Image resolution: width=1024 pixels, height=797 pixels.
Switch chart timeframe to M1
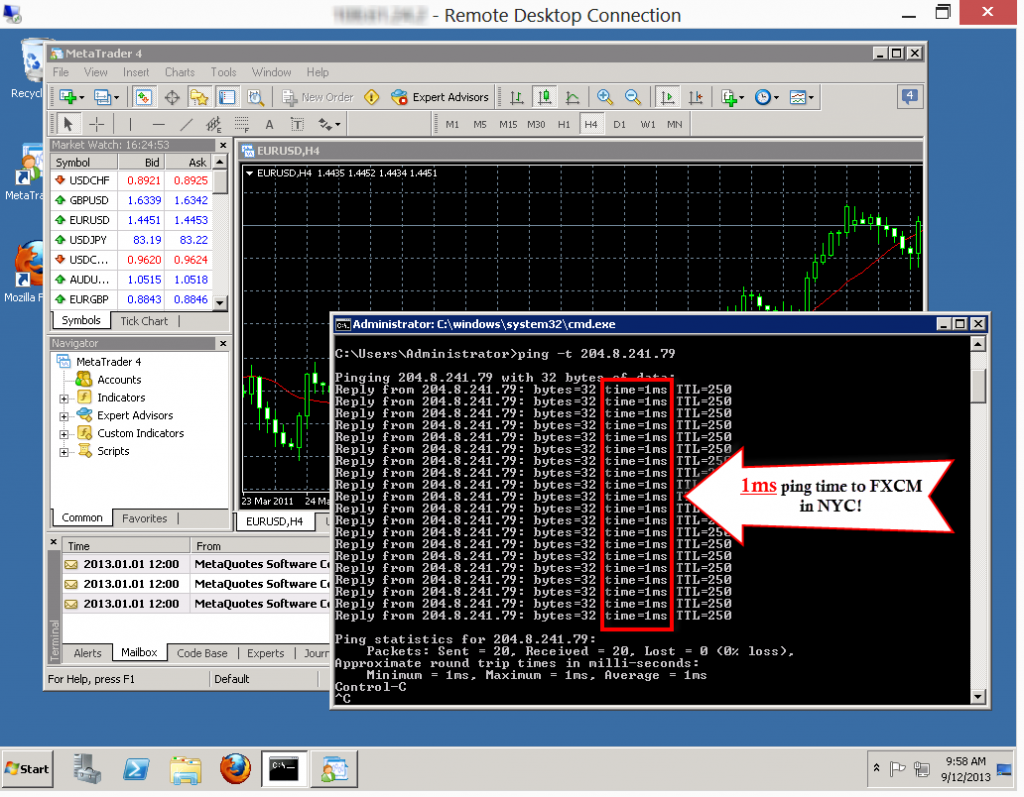[452, 124]
